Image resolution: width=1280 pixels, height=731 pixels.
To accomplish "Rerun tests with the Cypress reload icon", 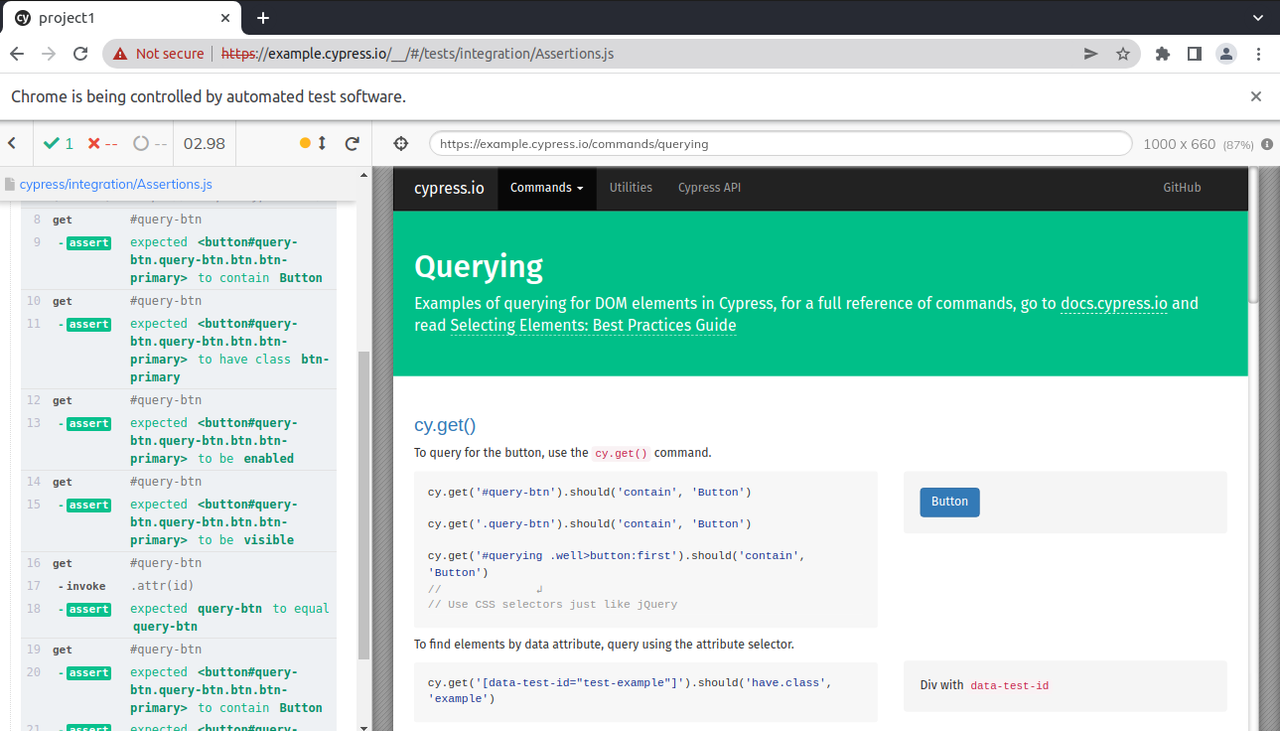I will pos(352,144).
